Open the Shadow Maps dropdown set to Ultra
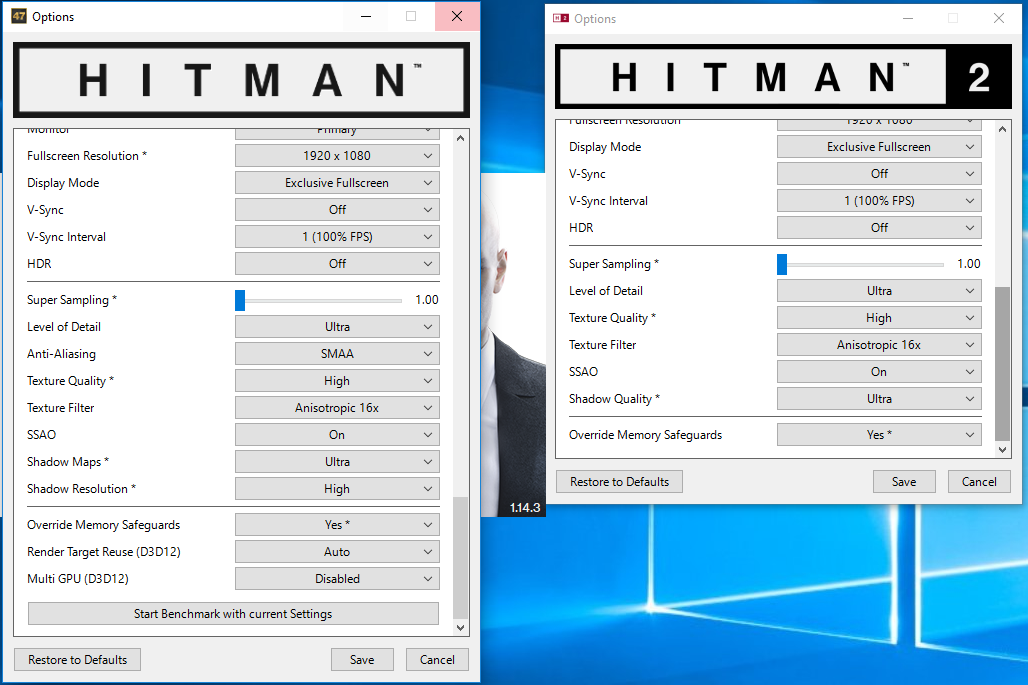Screen dimensions: 1028x685 pyautogui.click(x=337, y=461)
